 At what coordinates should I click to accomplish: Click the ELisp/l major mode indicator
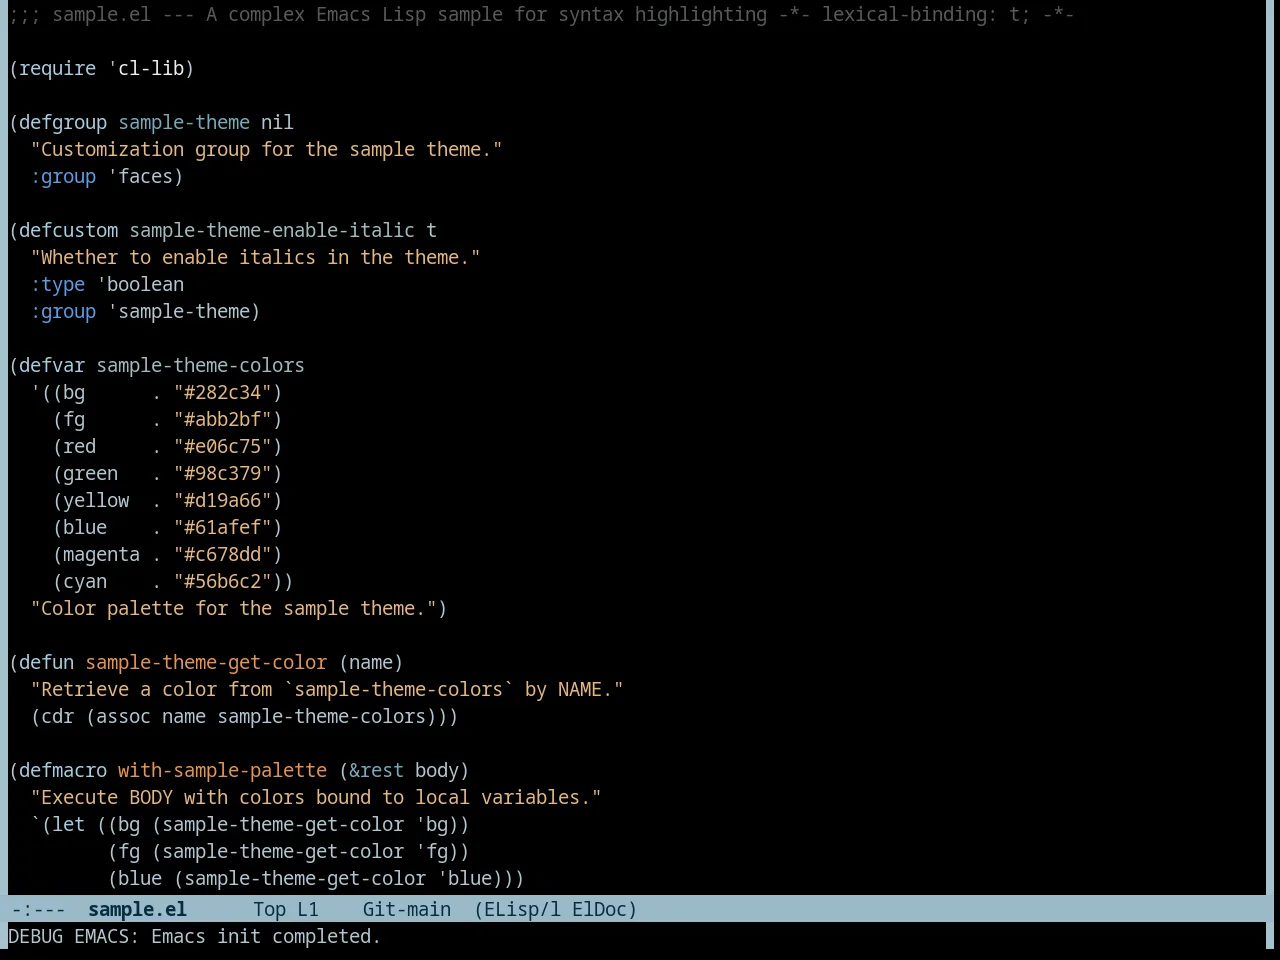(518, 909)
